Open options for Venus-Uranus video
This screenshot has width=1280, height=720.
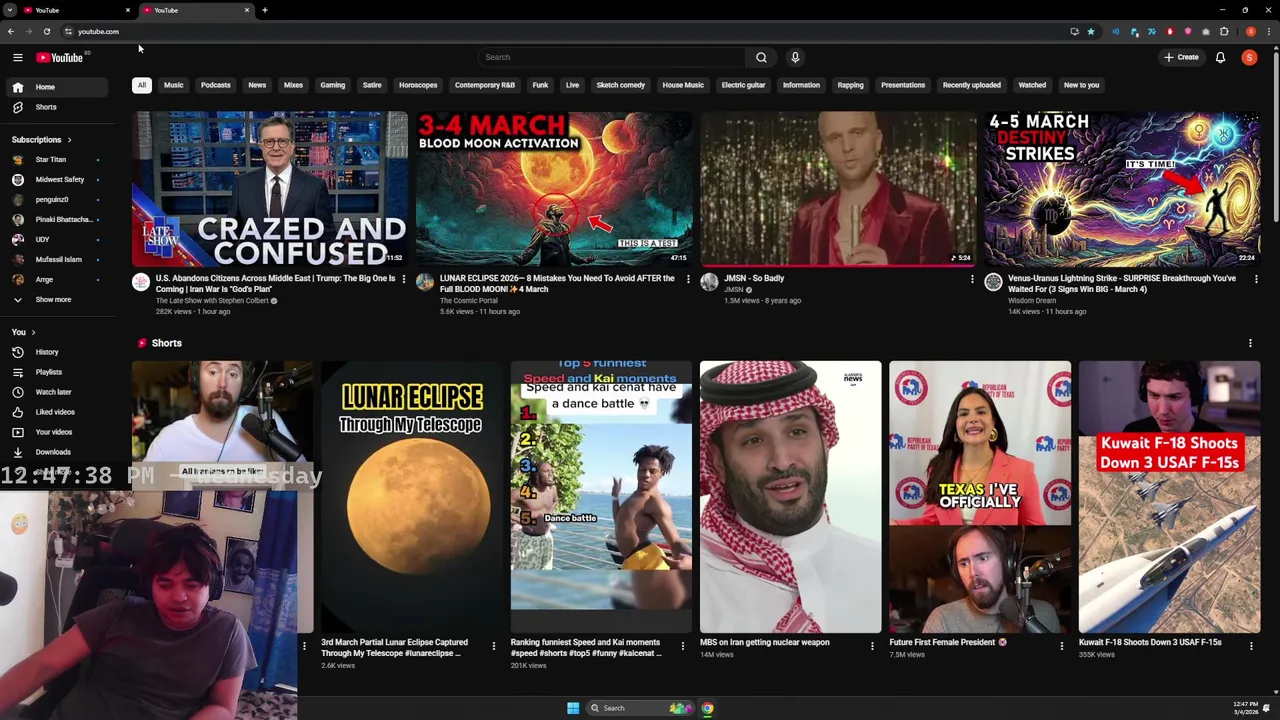click(1256, 279)
